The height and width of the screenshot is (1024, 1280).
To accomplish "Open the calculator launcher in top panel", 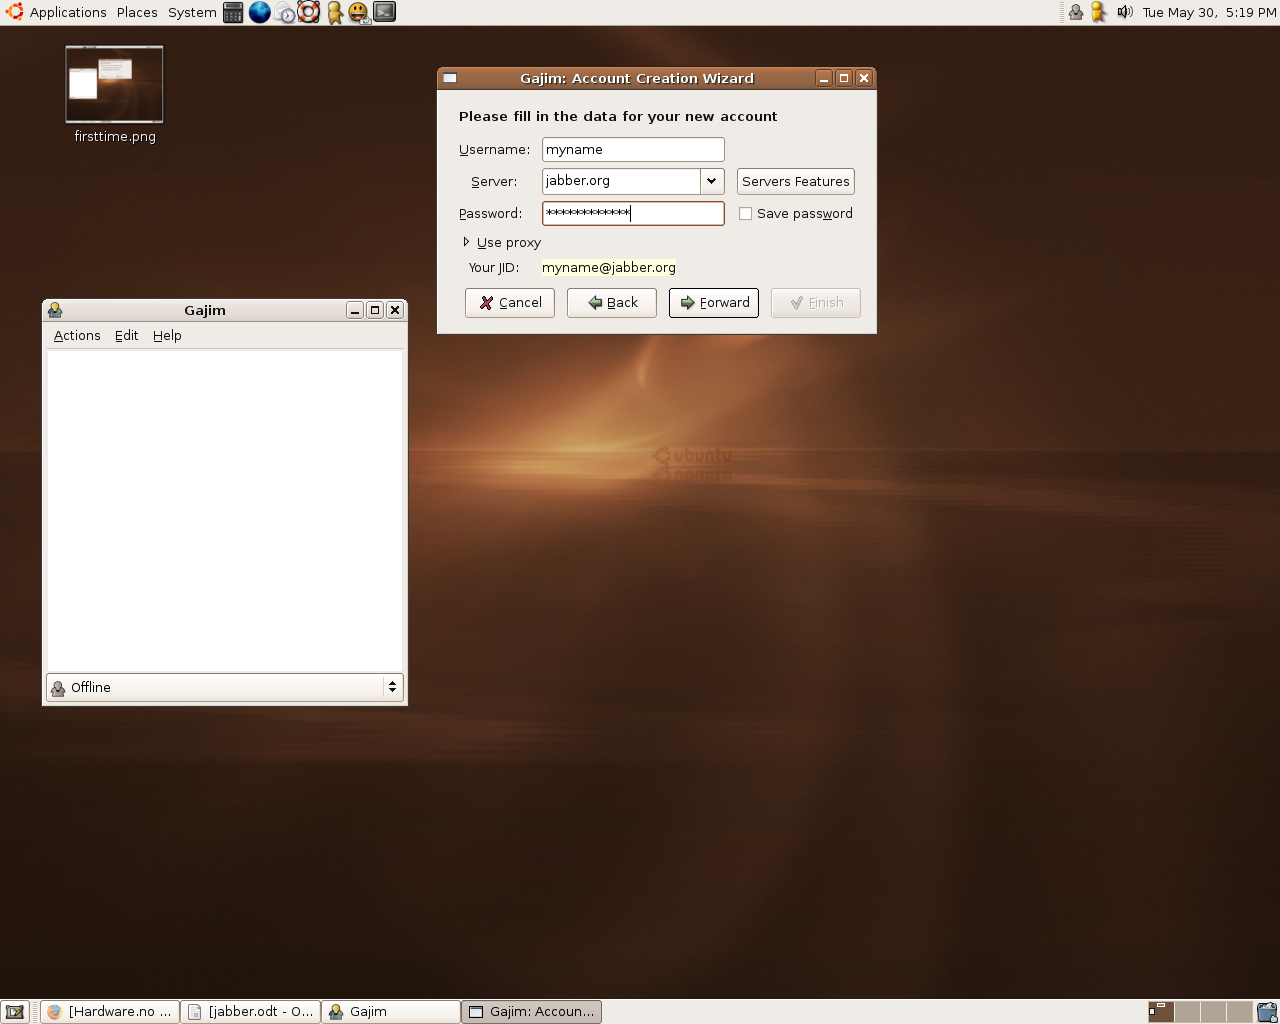I will (x=233, y=12).
